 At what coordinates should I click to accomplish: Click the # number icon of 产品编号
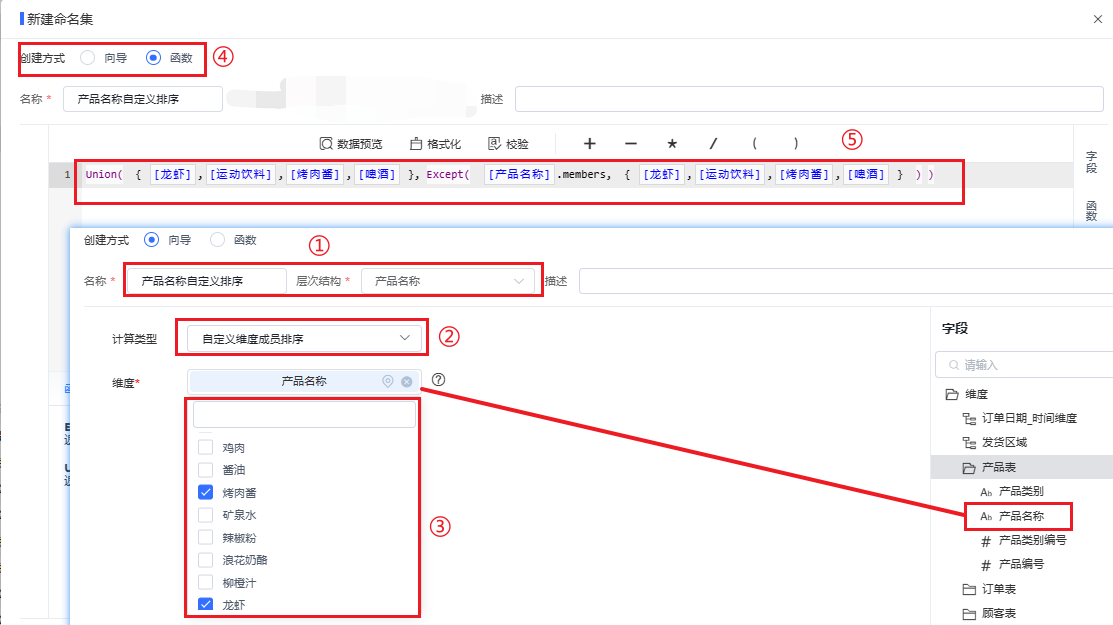point(986,565)
